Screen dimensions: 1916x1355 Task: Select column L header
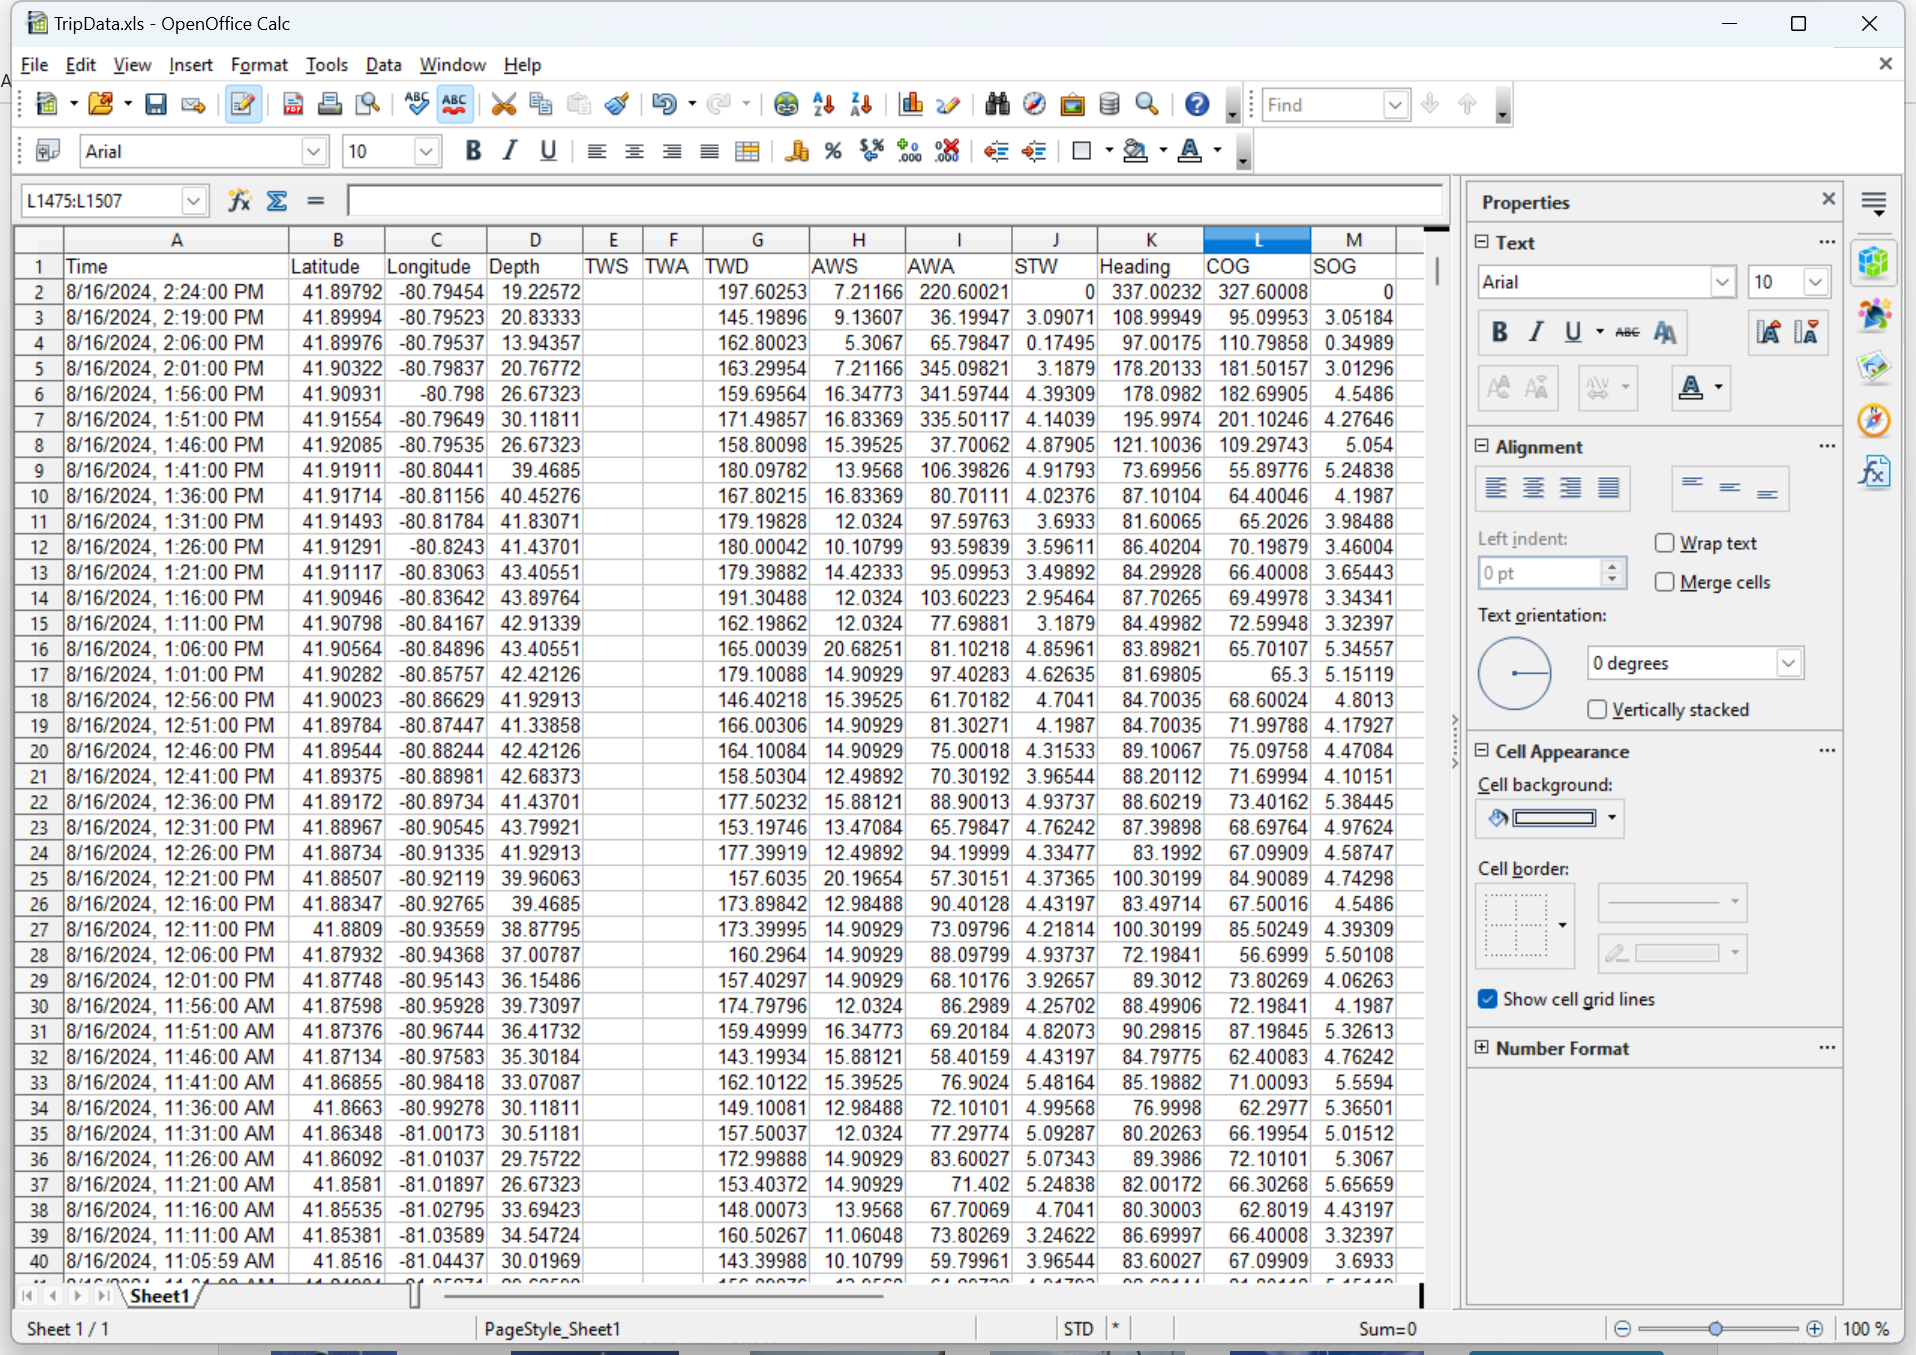click(1257, 240)
